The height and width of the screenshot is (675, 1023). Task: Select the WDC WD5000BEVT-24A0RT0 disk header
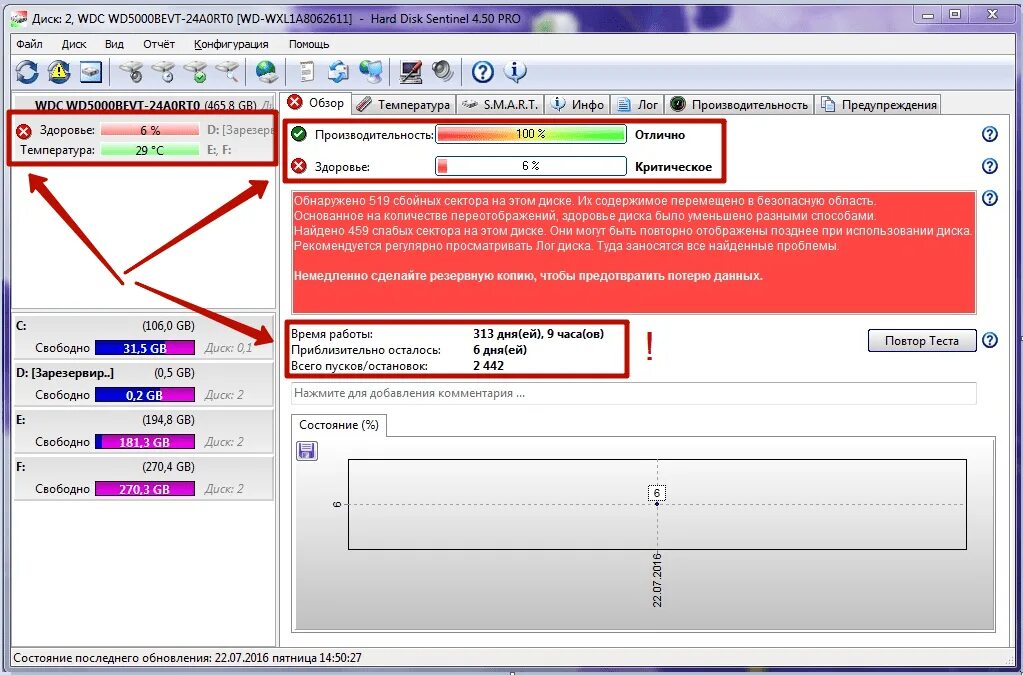(144, 104)
